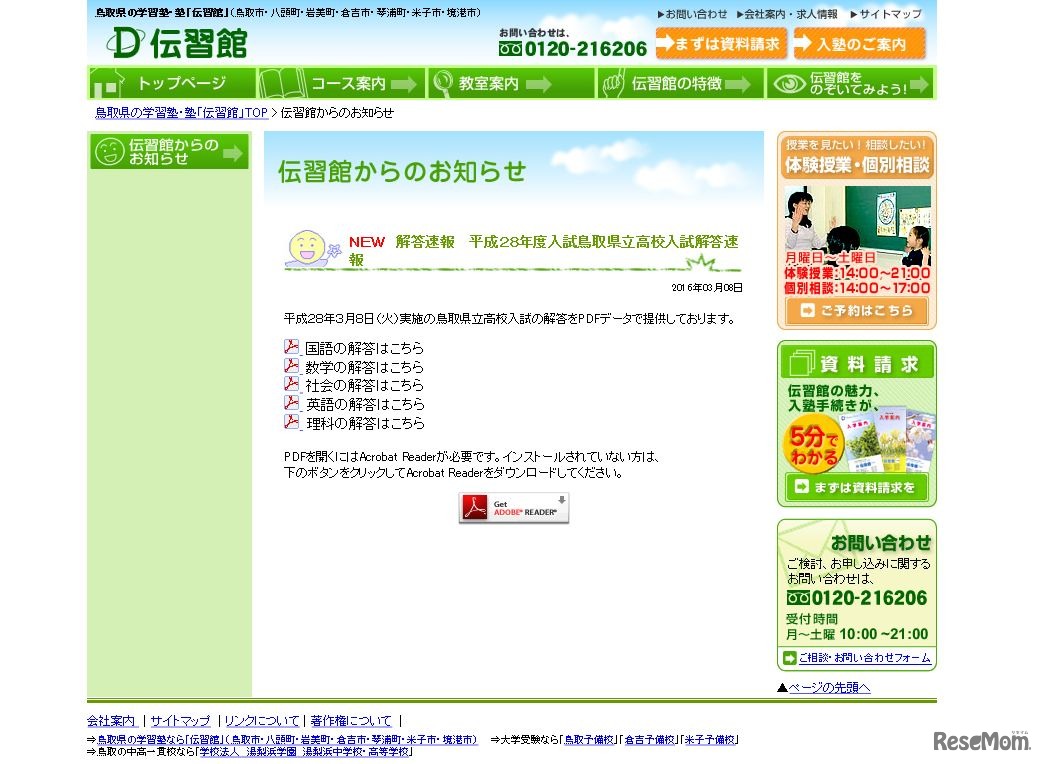1044x764 pixels.
Task: Open the コース案内 tab
Action: click(340, 84)
